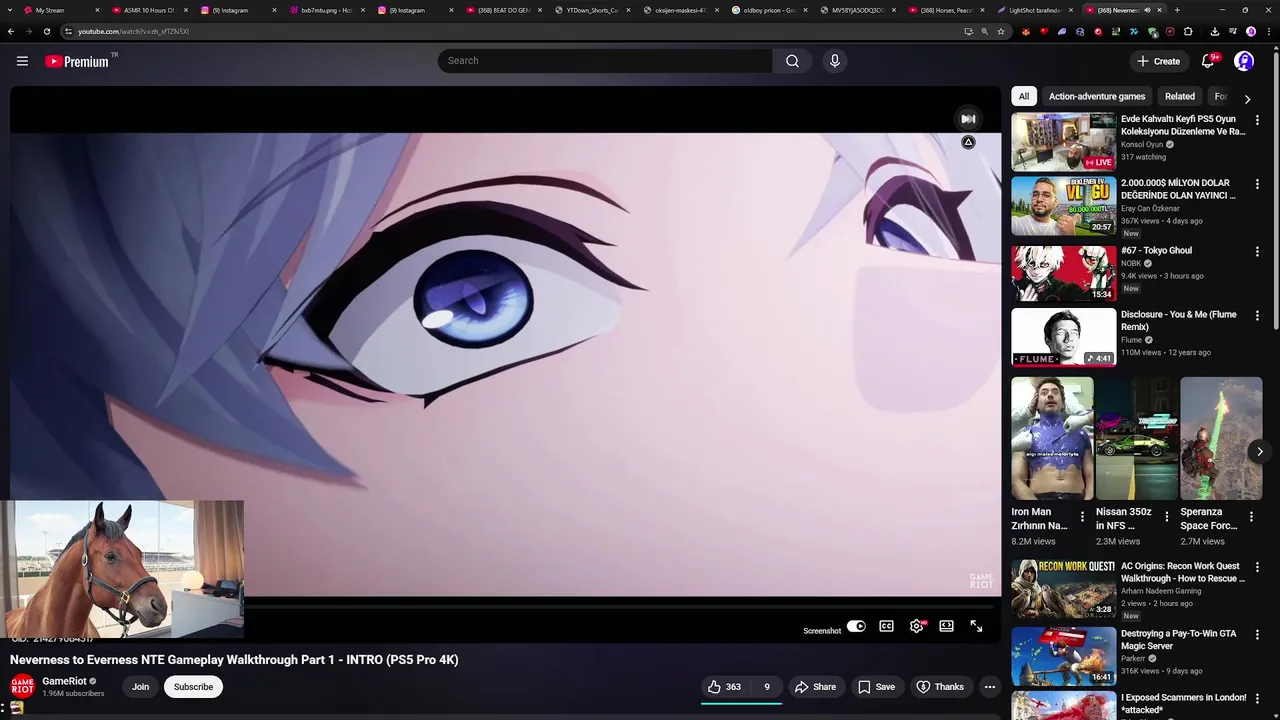The height and width of the screenshot is (720, 1280).
Task: Open Disclosure You & Me title
Action: (1178, 321)
